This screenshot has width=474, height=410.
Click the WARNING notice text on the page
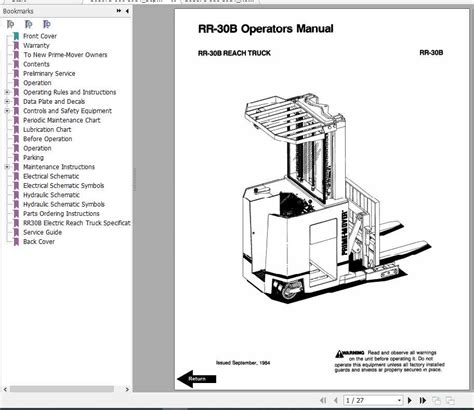tap(389, 361)
